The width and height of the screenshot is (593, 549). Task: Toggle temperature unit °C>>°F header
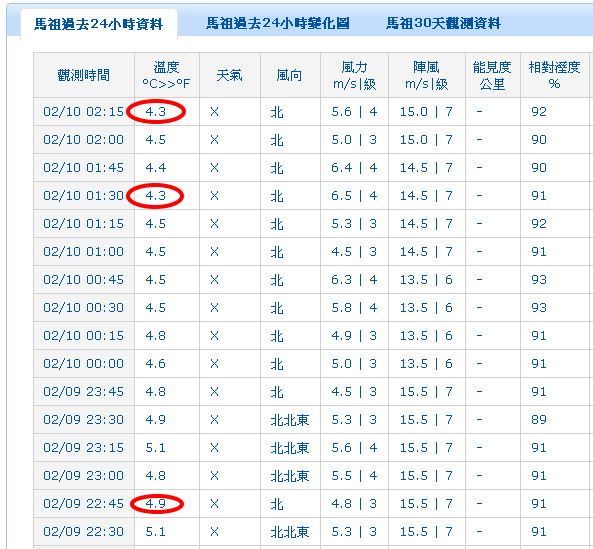[166, 83]
